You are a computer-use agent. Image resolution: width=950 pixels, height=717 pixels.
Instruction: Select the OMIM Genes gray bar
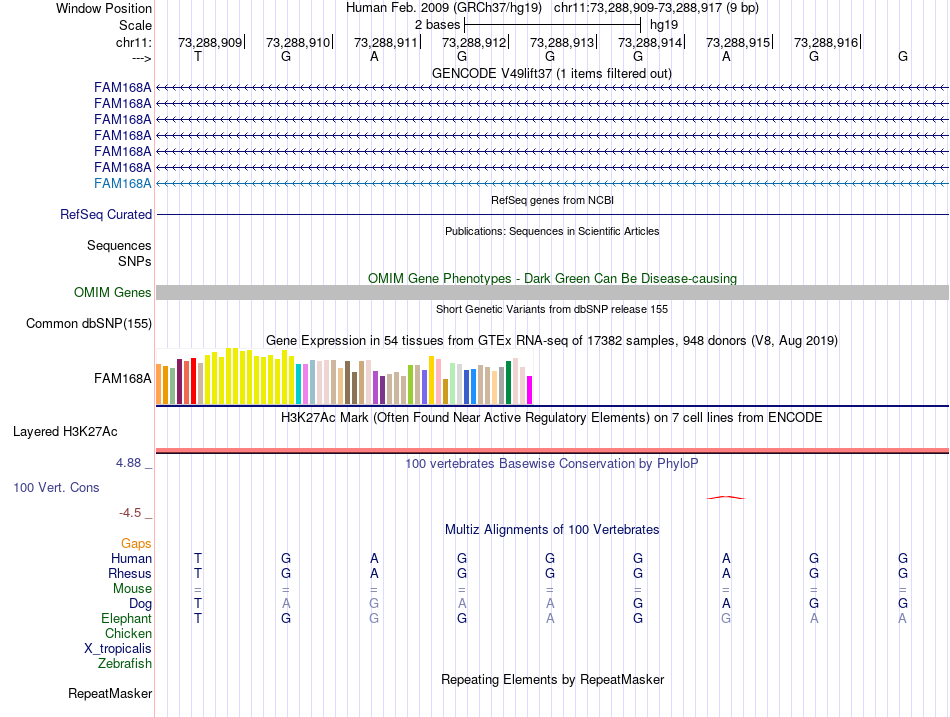click(552, 292)
